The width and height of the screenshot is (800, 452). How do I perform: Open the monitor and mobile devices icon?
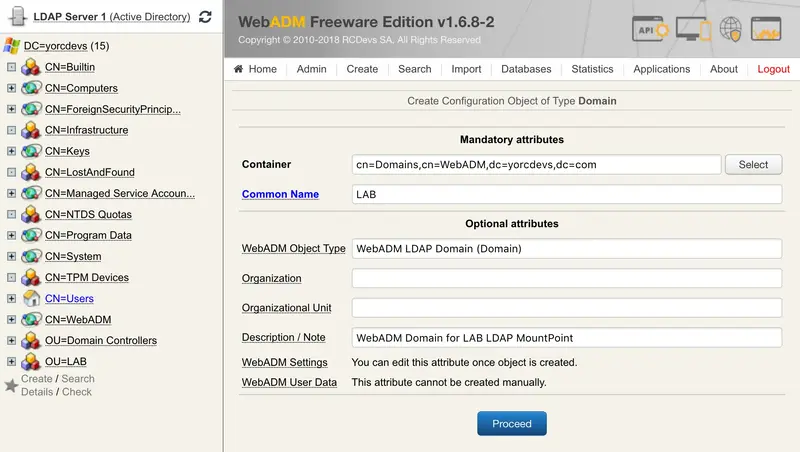(693, 29)
